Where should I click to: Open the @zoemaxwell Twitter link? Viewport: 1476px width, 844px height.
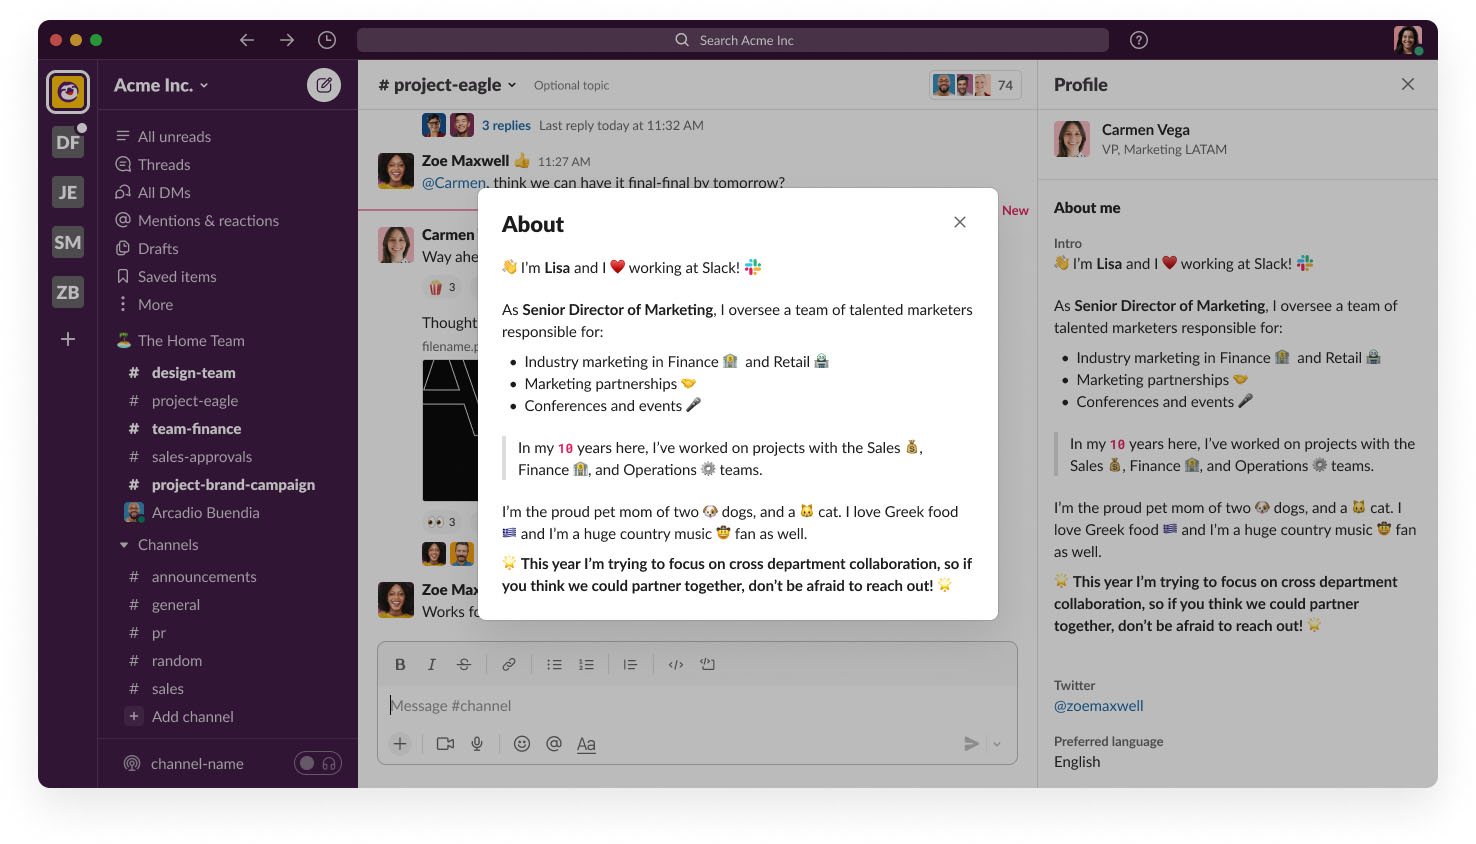[1099, 705]
